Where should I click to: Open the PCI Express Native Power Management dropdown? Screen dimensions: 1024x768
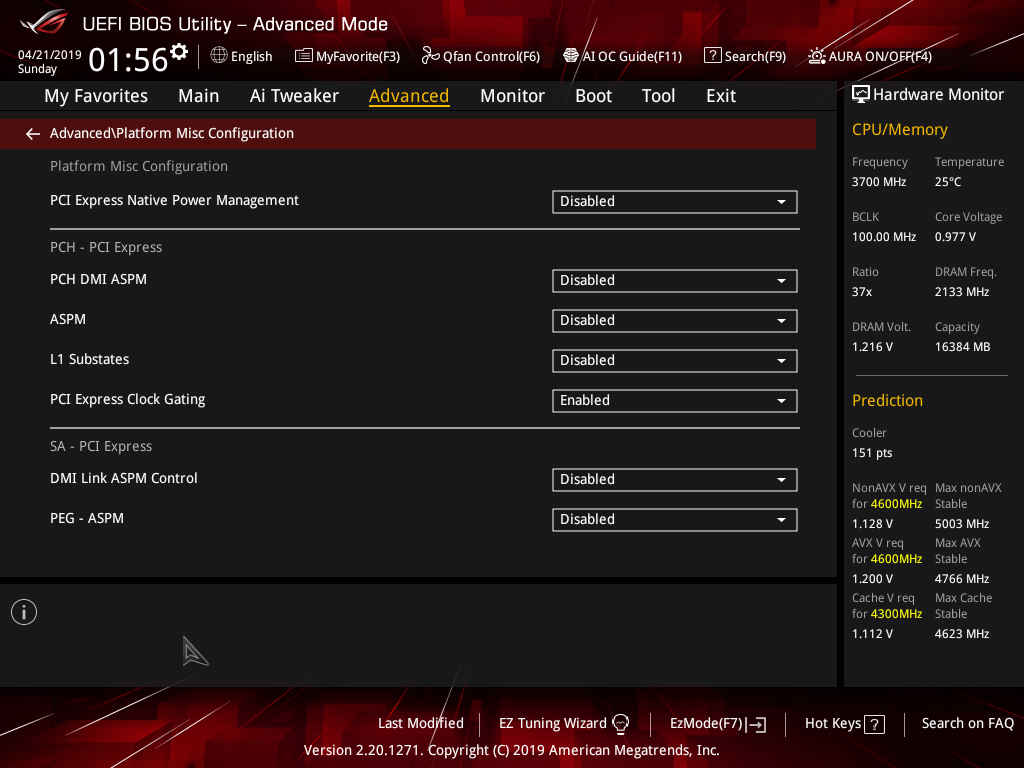(x=675, y=202)
